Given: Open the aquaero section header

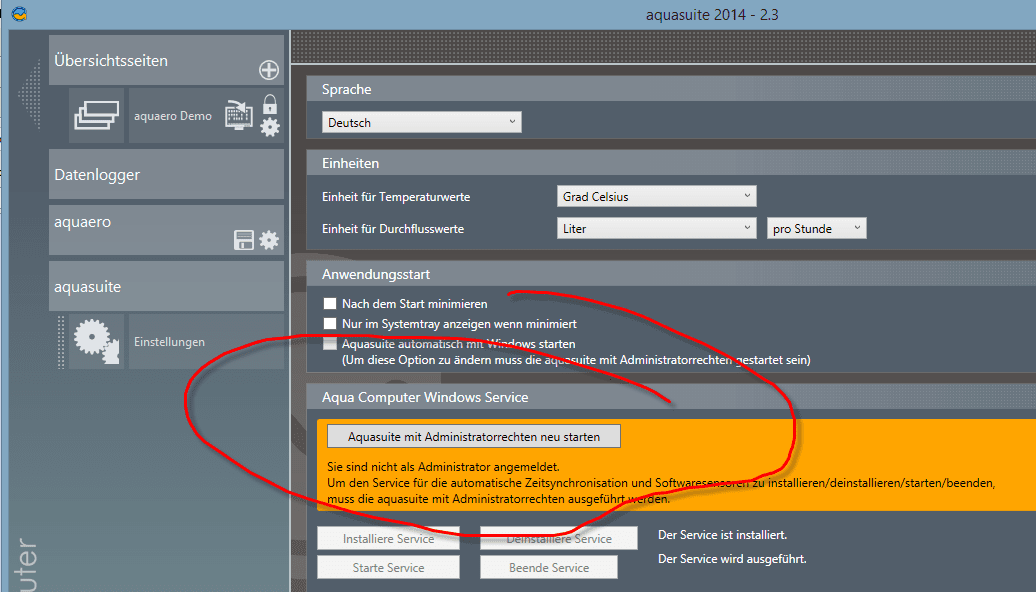Looking at the screenshot, I should (166, 230).
